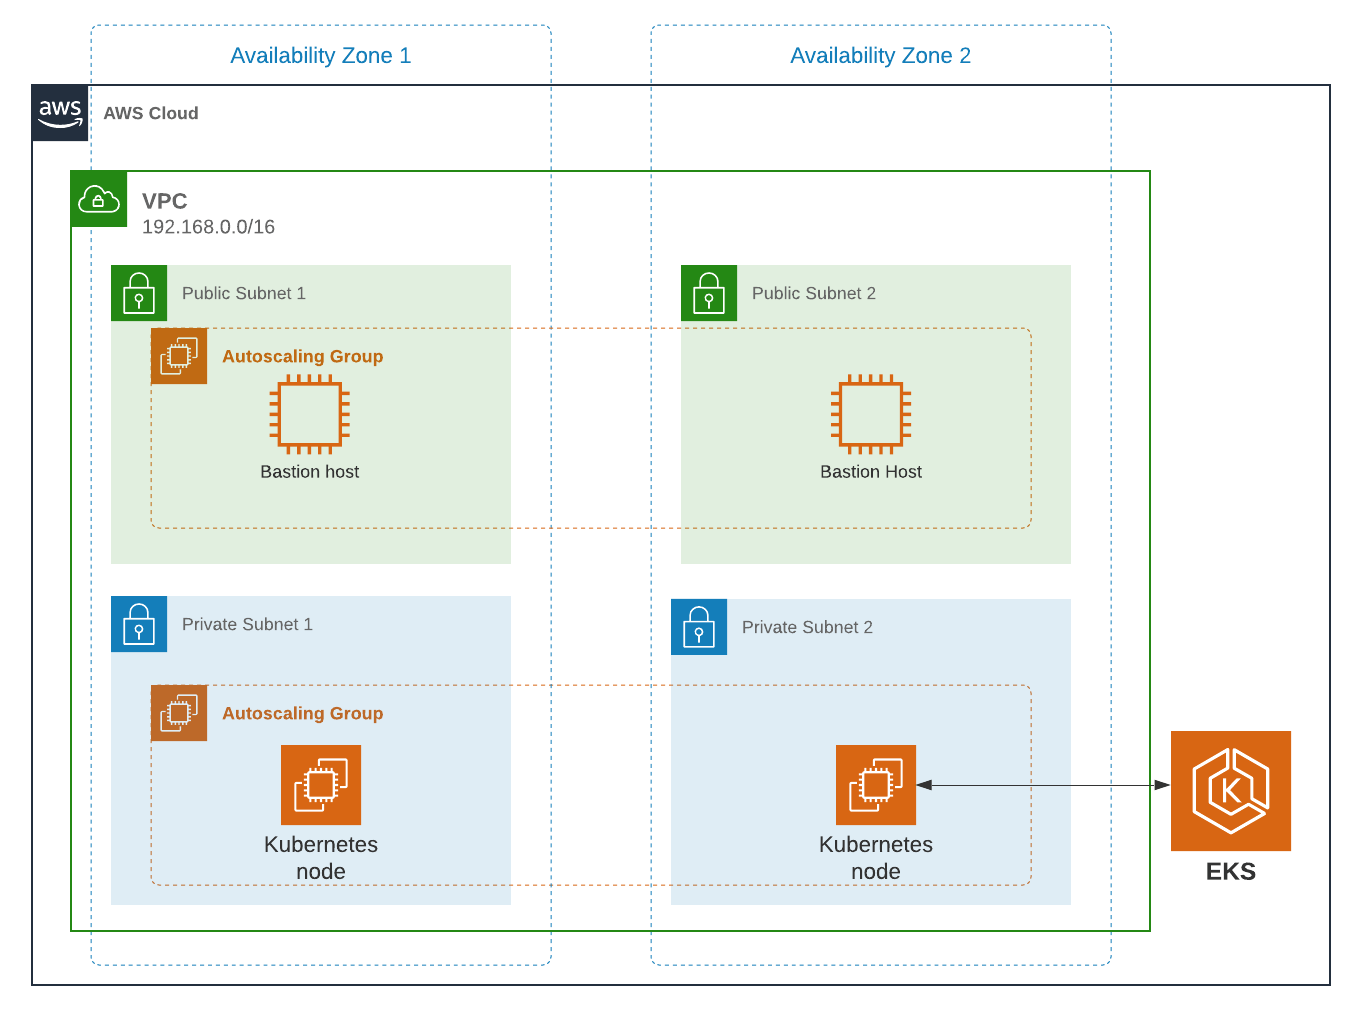1357x1009 pixels.
Task: Select the arrow connecting Kubernetes node and EKS
Action: pyautogui.click(x=1043, y=785)
